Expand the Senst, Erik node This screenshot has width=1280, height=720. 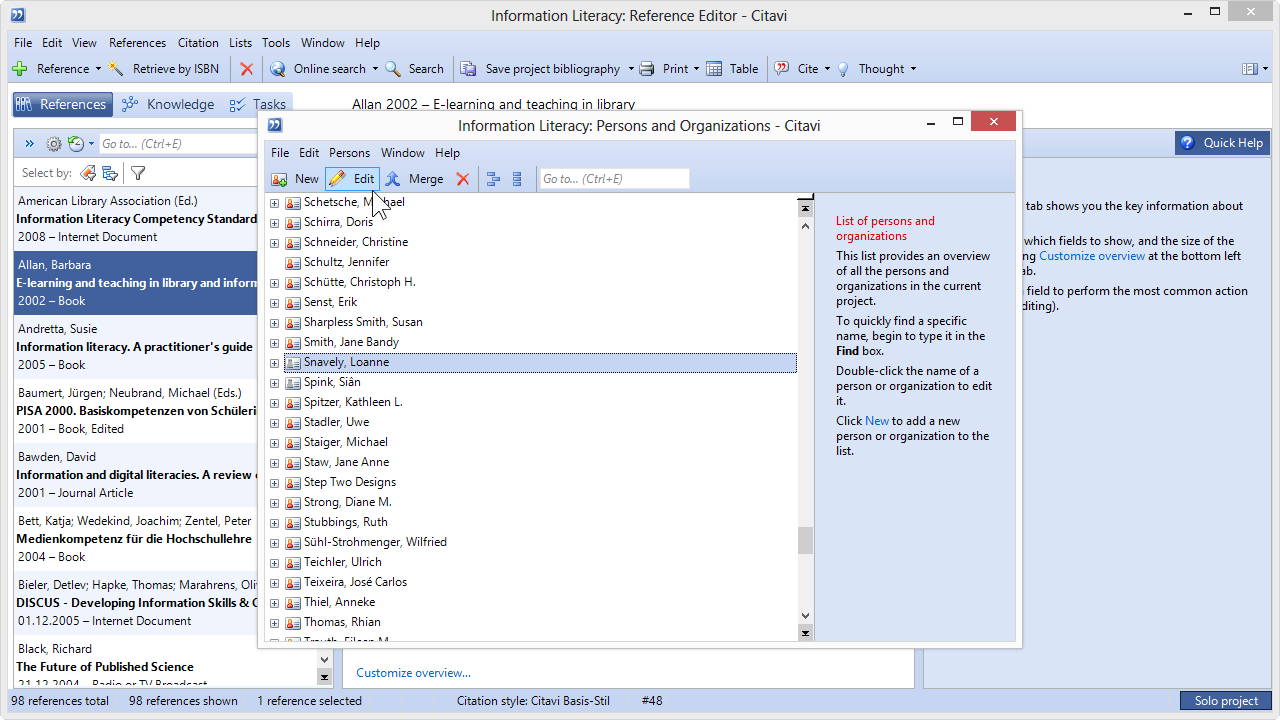(274, 302)
